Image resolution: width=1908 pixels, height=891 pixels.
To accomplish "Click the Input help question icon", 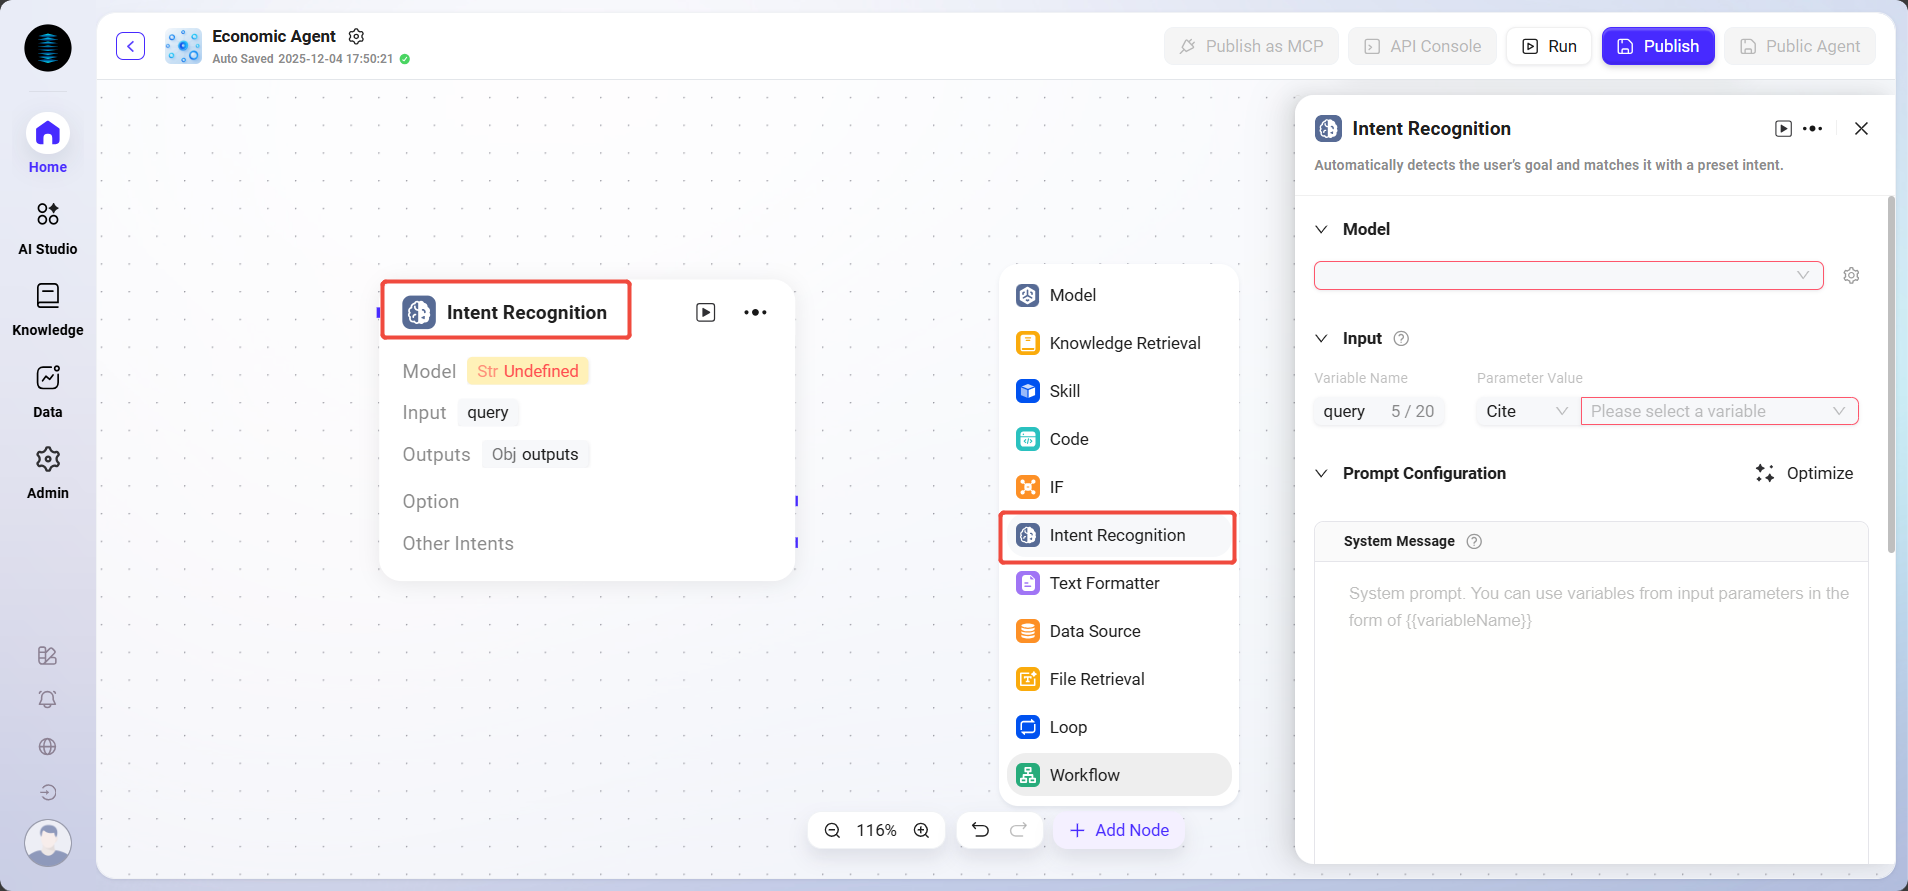I will pos(1401,338).
